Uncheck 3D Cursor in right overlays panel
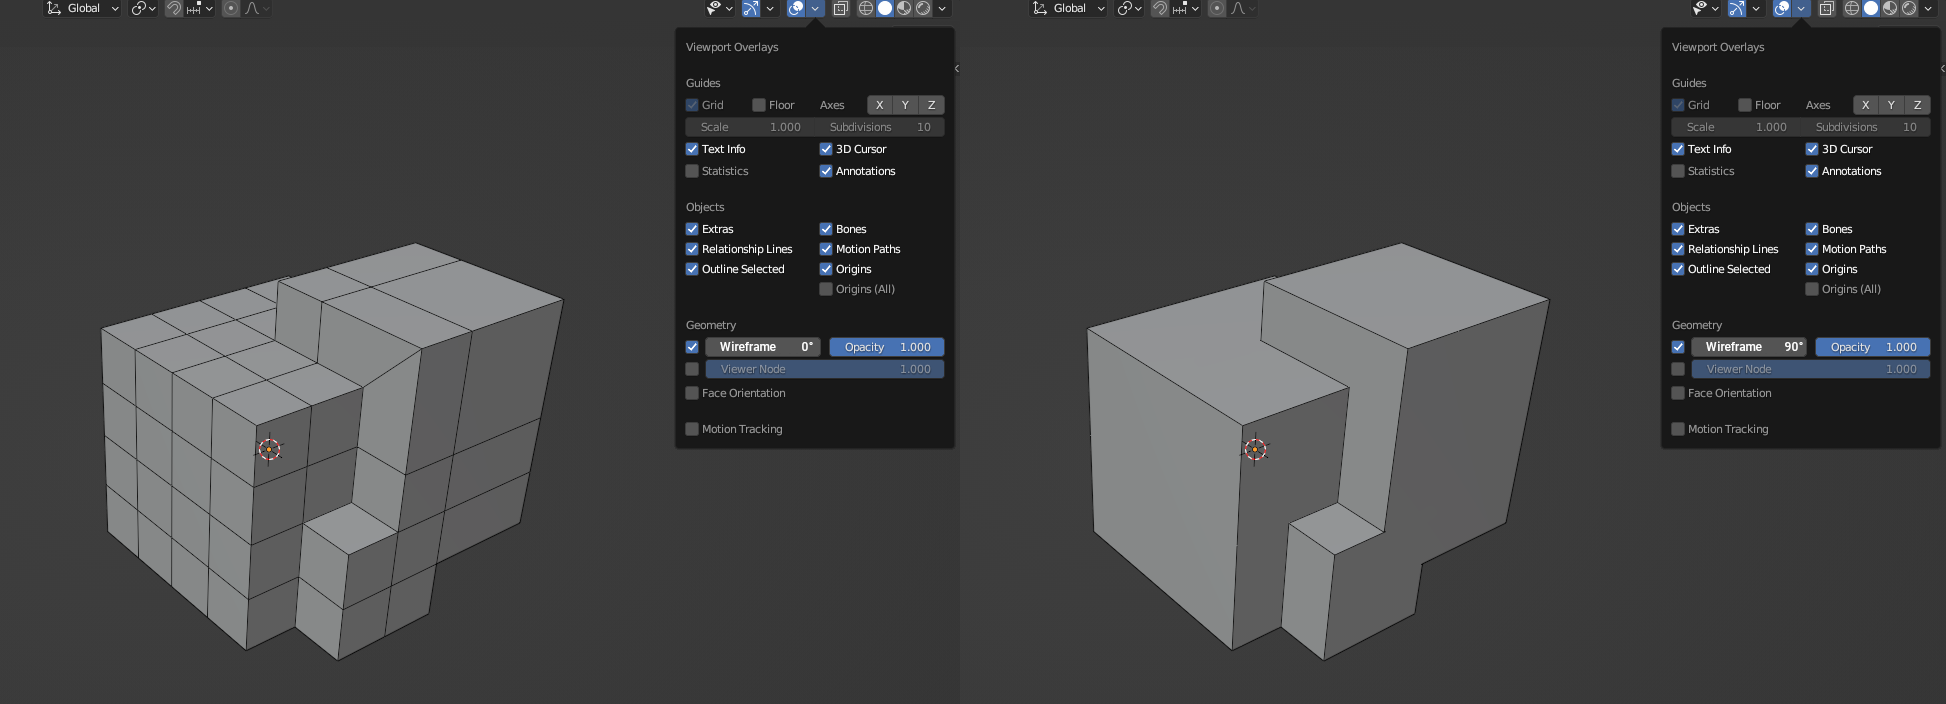Viewport: 1946px width, 704px height. click(1812, 149)
